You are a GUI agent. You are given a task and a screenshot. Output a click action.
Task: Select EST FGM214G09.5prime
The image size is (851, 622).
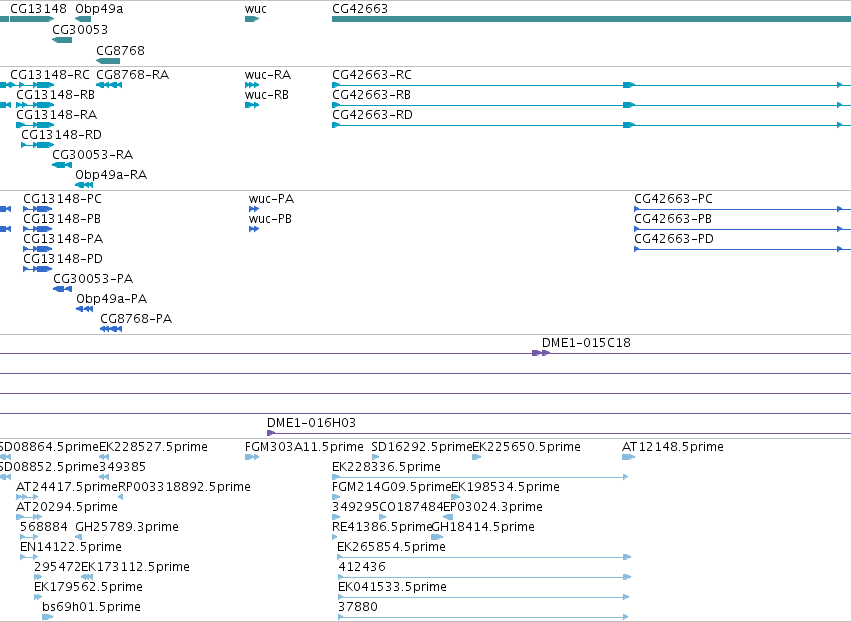pos(391,487)
